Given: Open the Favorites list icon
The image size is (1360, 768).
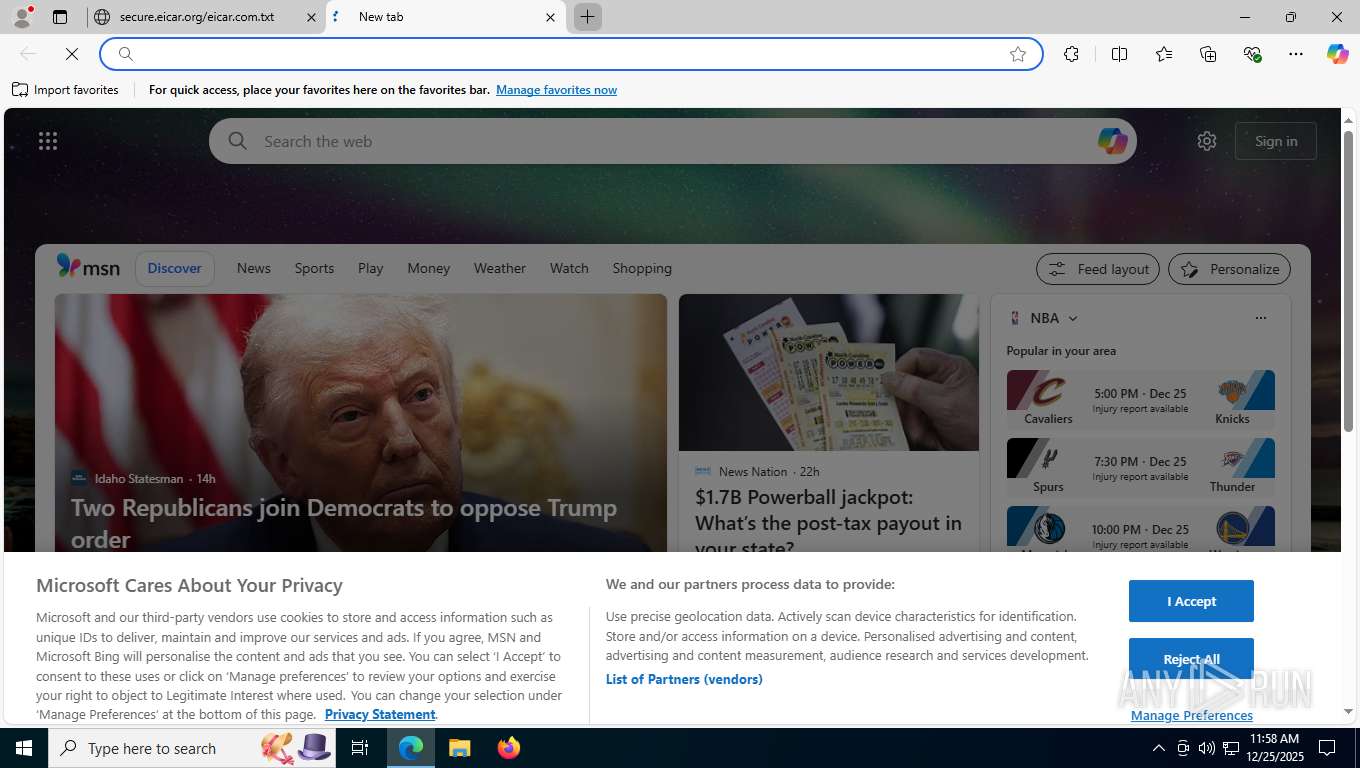Looking at the screenshot, I should (1164, 54).
